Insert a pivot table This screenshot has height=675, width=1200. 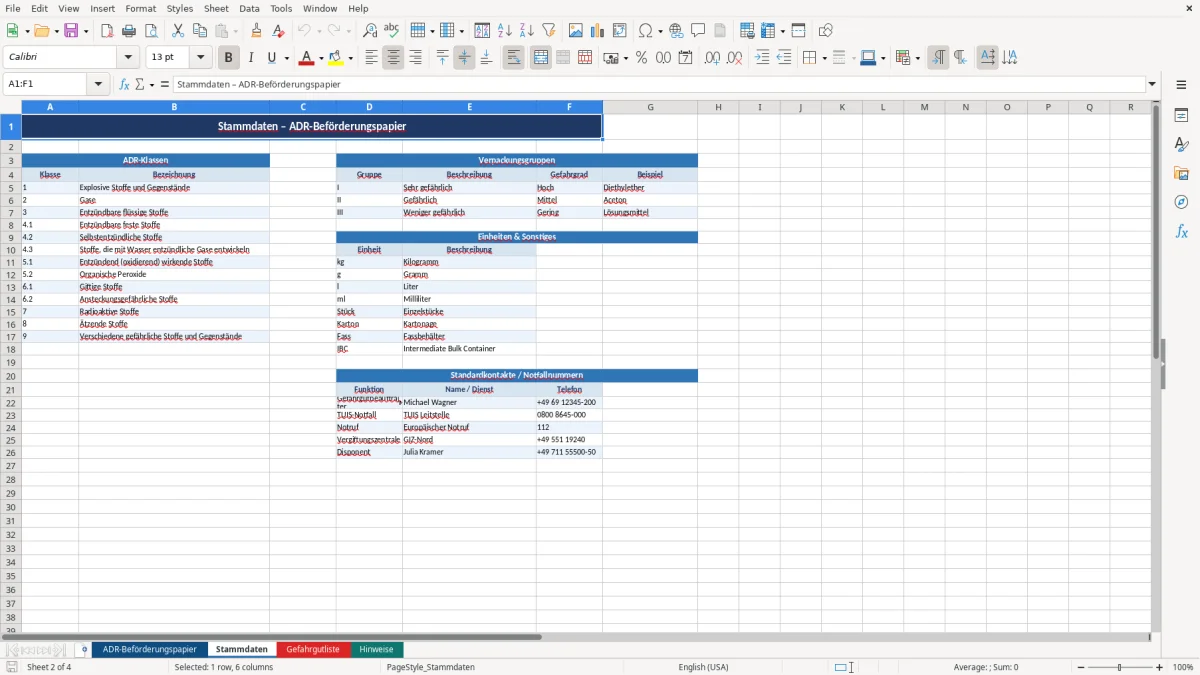click(620, 31)
